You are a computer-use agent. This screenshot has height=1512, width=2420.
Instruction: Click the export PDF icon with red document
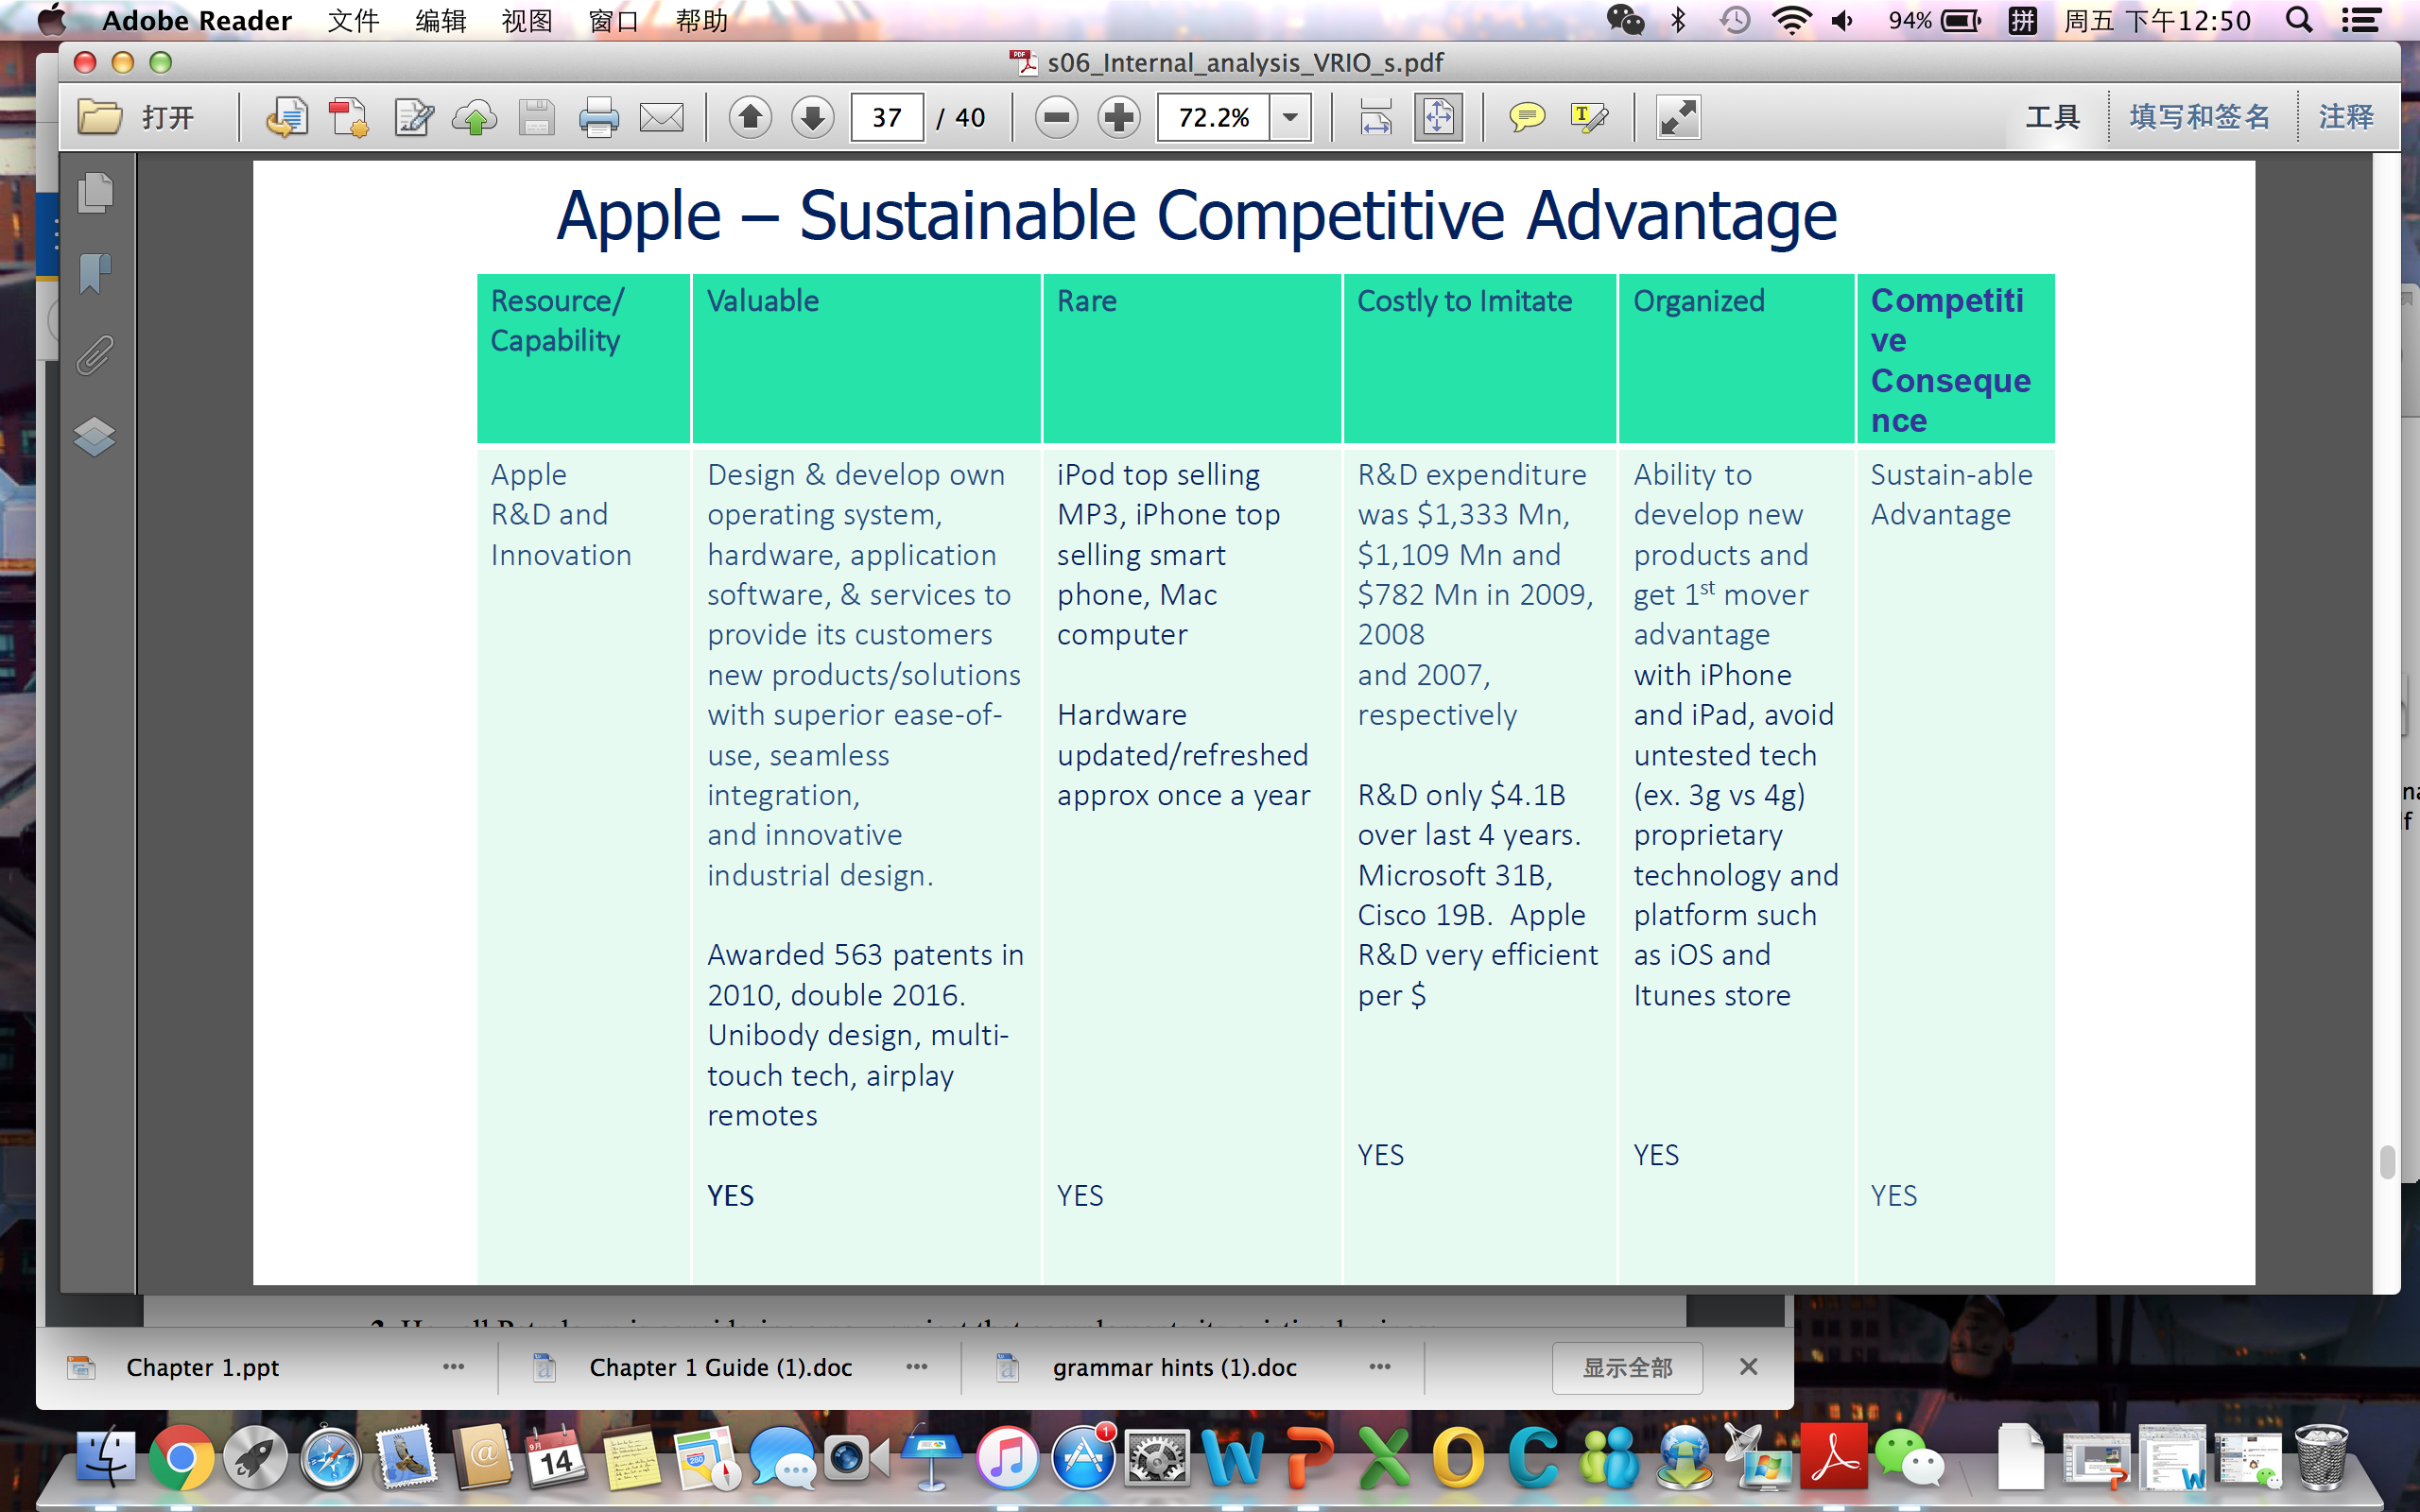coord(349,118)
